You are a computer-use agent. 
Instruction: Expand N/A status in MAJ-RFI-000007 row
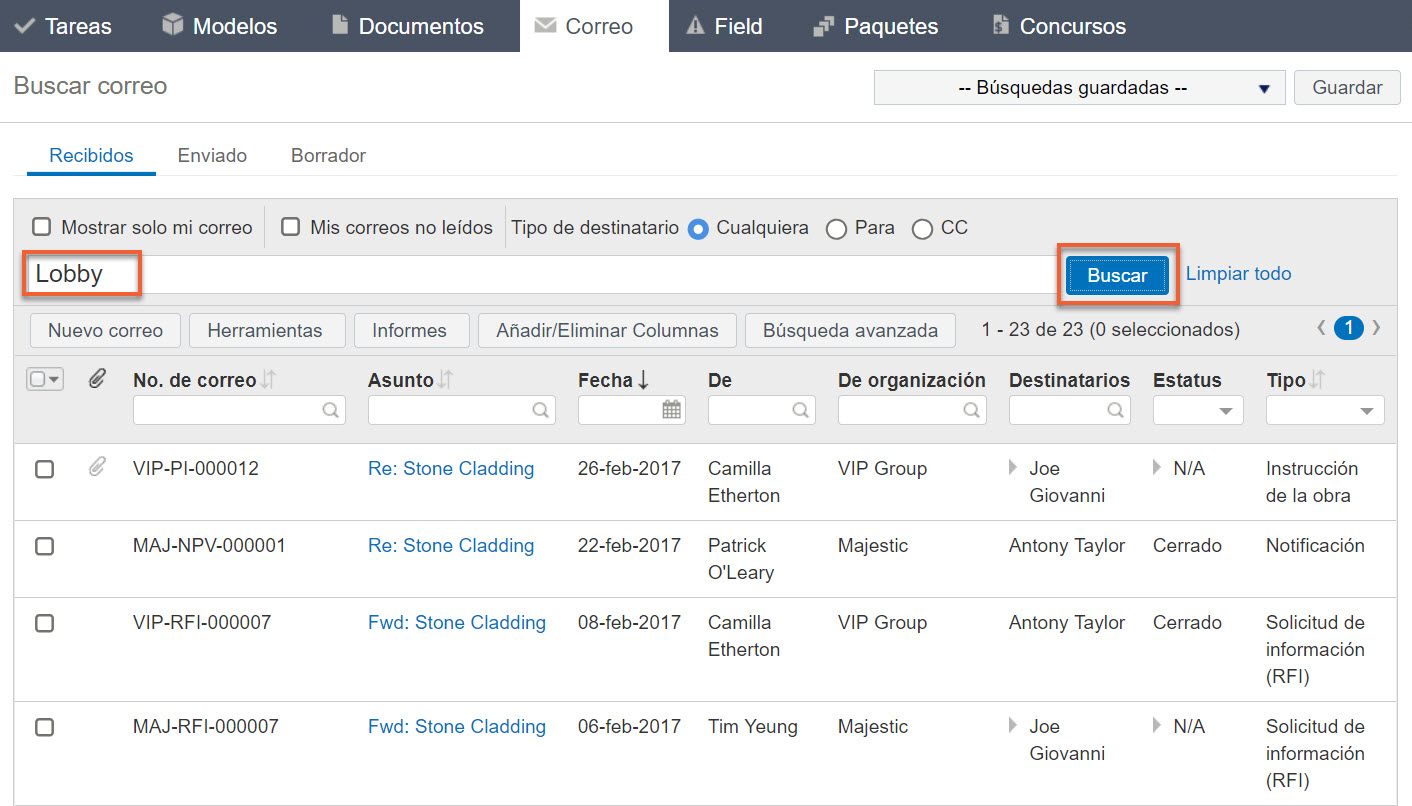1159,725
